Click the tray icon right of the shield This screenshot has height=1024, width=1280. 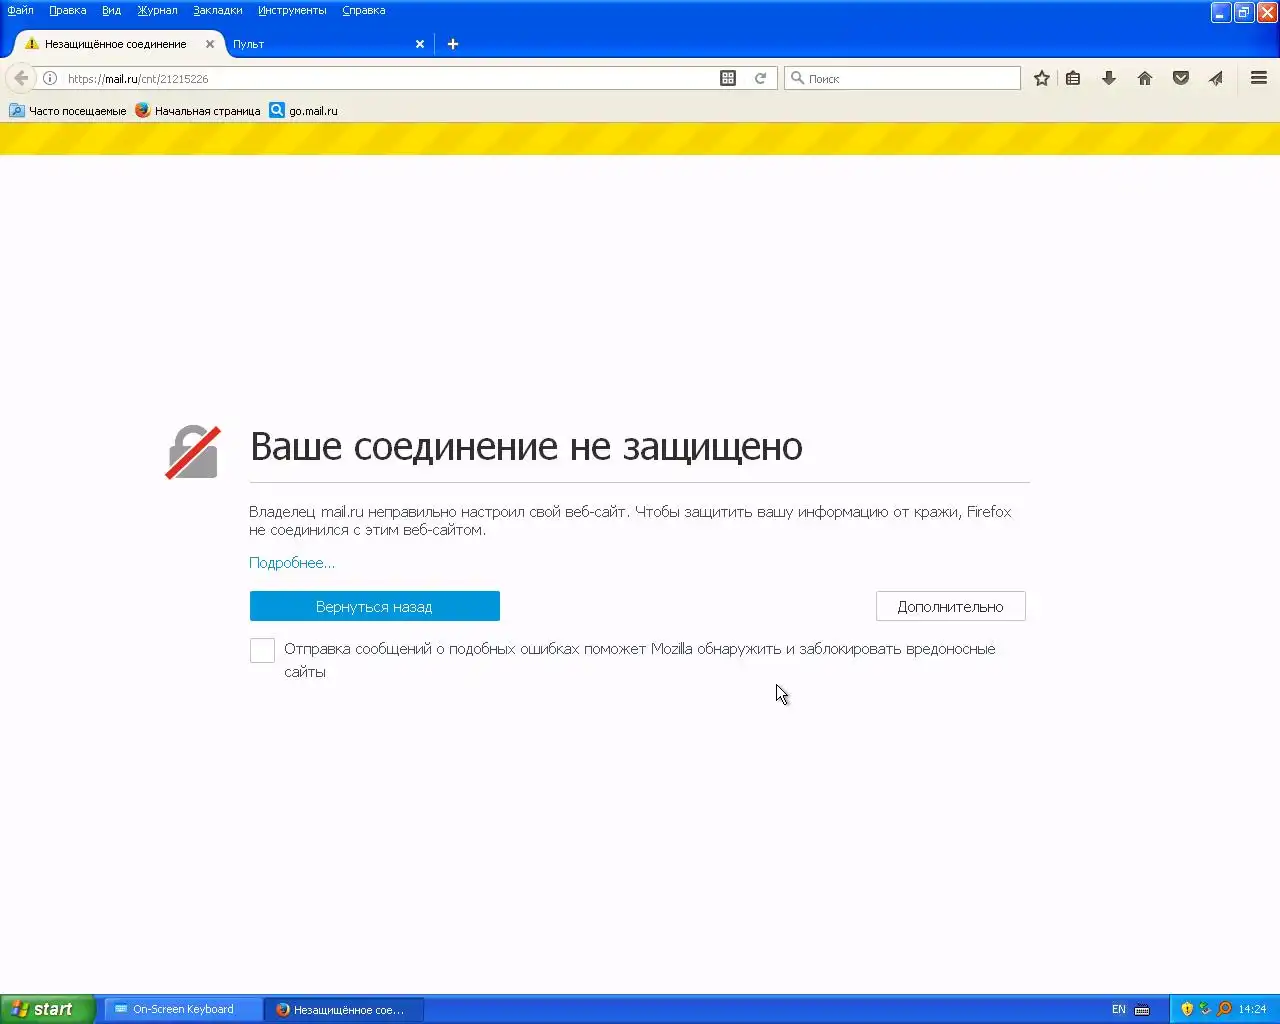coord(1205,1009)
